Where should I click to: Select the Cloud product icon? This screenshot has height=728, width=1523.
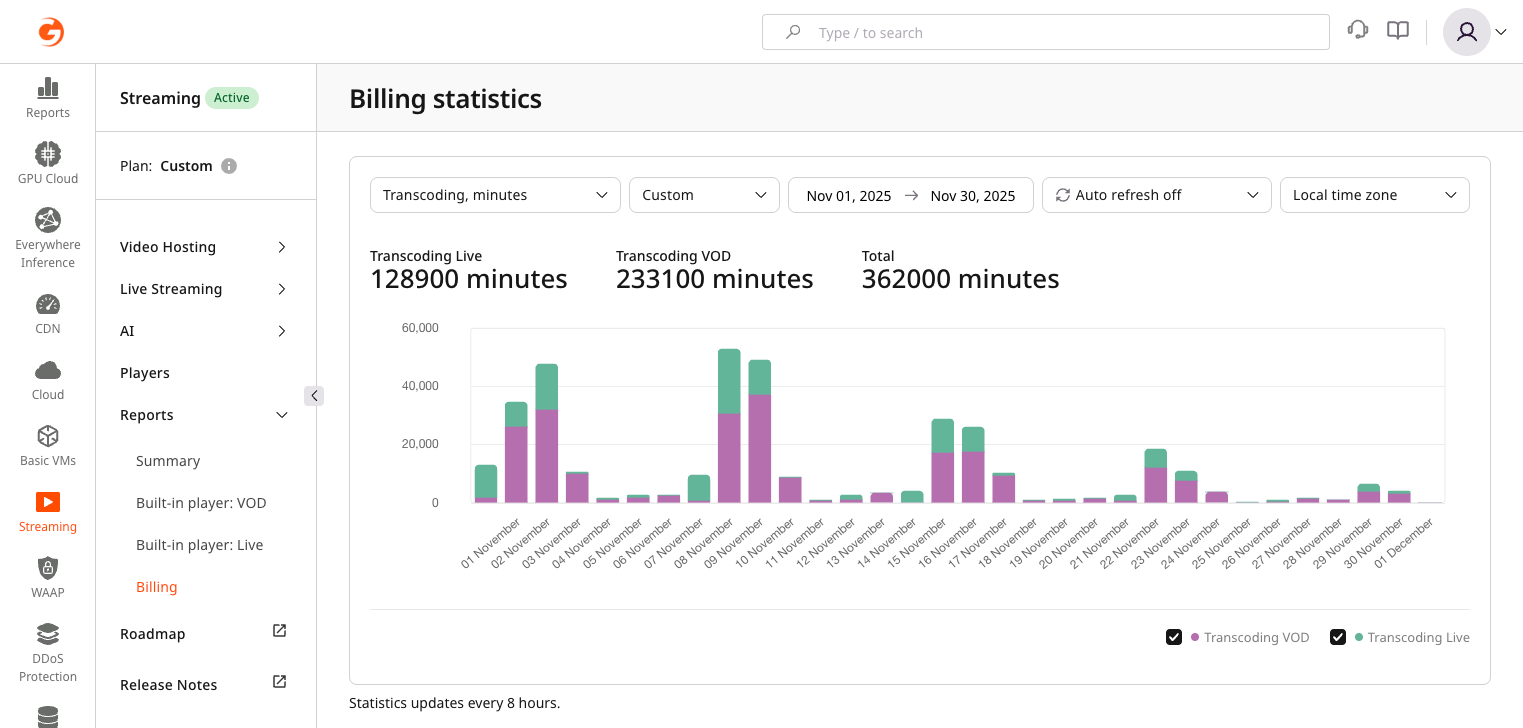48,371
